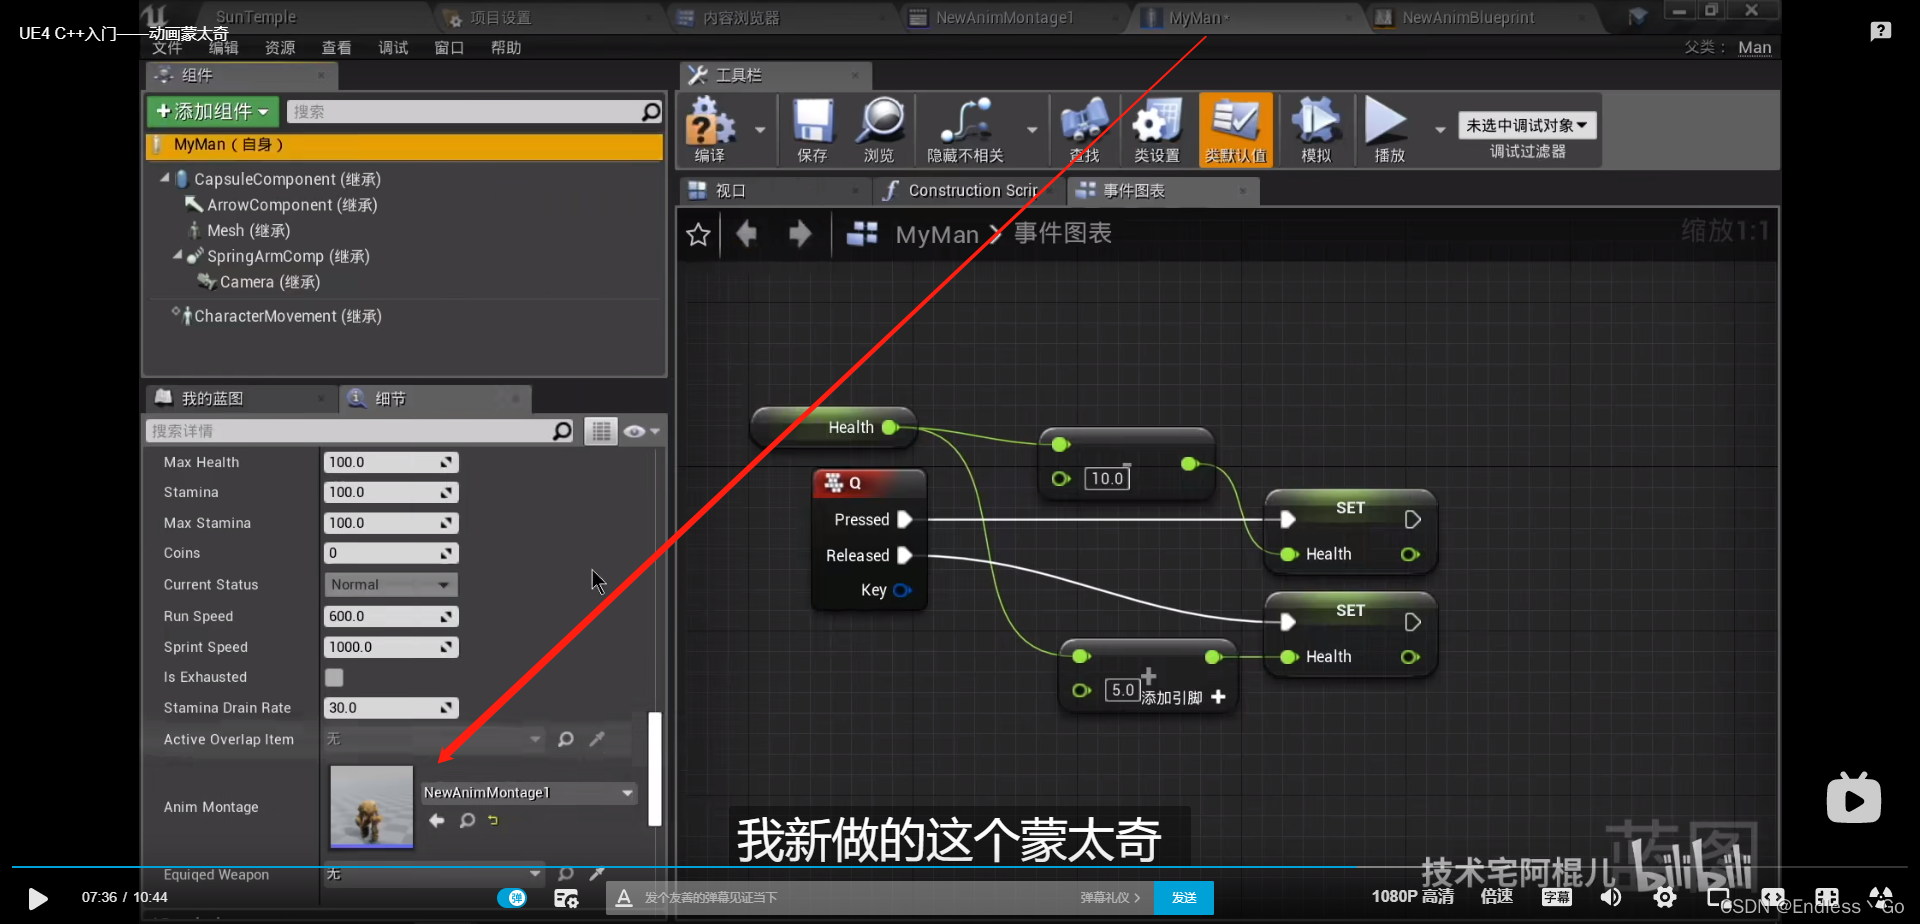Image resolution: width=1920 pixels, height=924 pixels.
Task: Click the volume speaker icon in player
Action: tap(1611, 897)
